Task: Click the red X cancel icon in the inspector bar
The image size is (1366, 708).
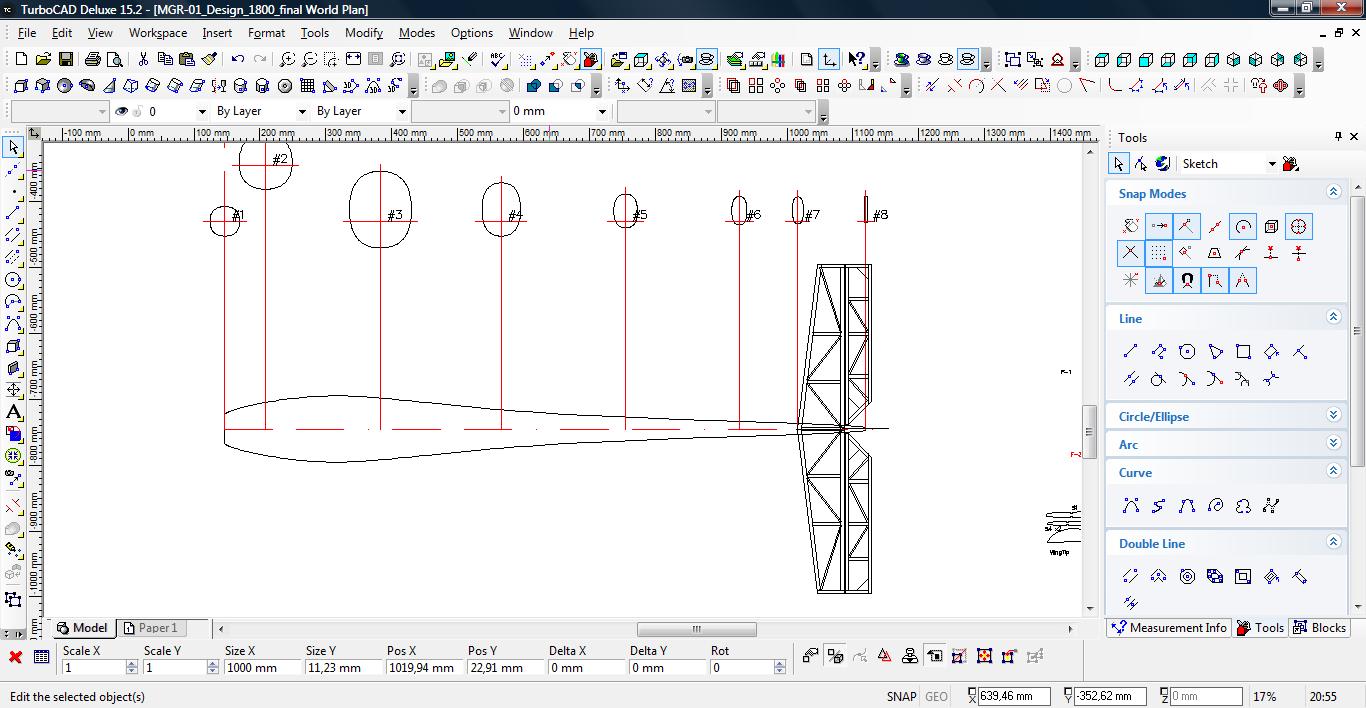Action: click(x=15, y=657)
